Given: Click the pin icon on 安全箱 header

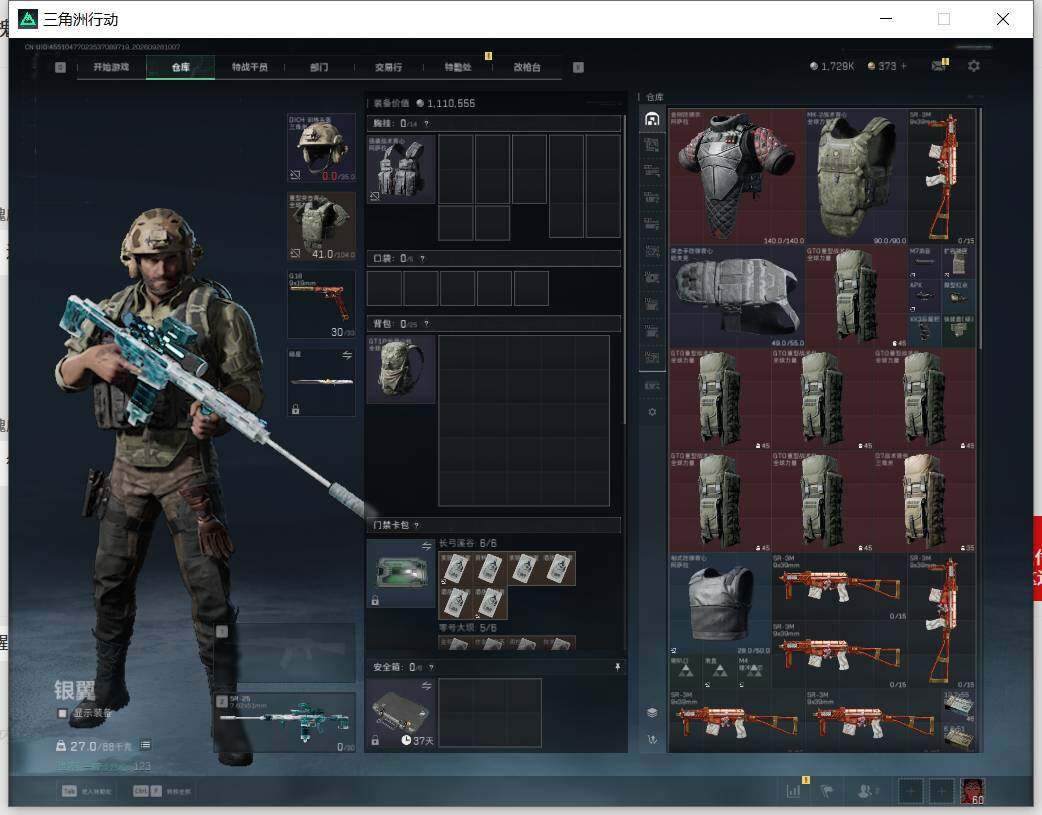Looking at the screenshot, I should pyautogui.click(x=617, y=667).
